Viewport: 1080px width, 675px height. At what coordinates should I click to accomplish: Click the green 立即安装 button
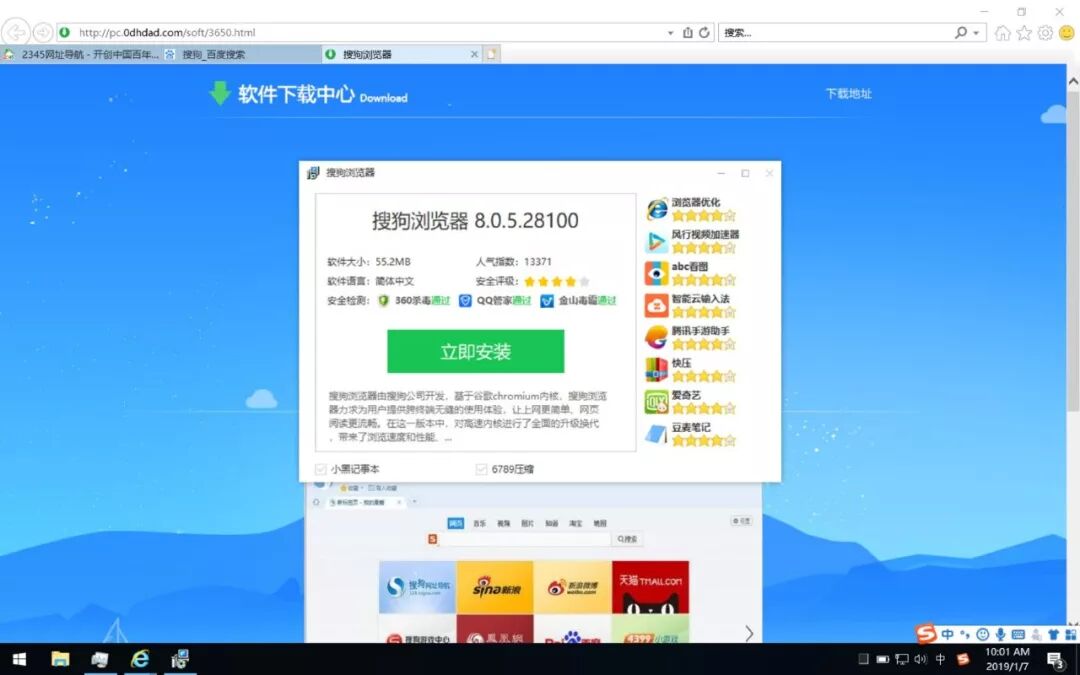tap(475, 351)
